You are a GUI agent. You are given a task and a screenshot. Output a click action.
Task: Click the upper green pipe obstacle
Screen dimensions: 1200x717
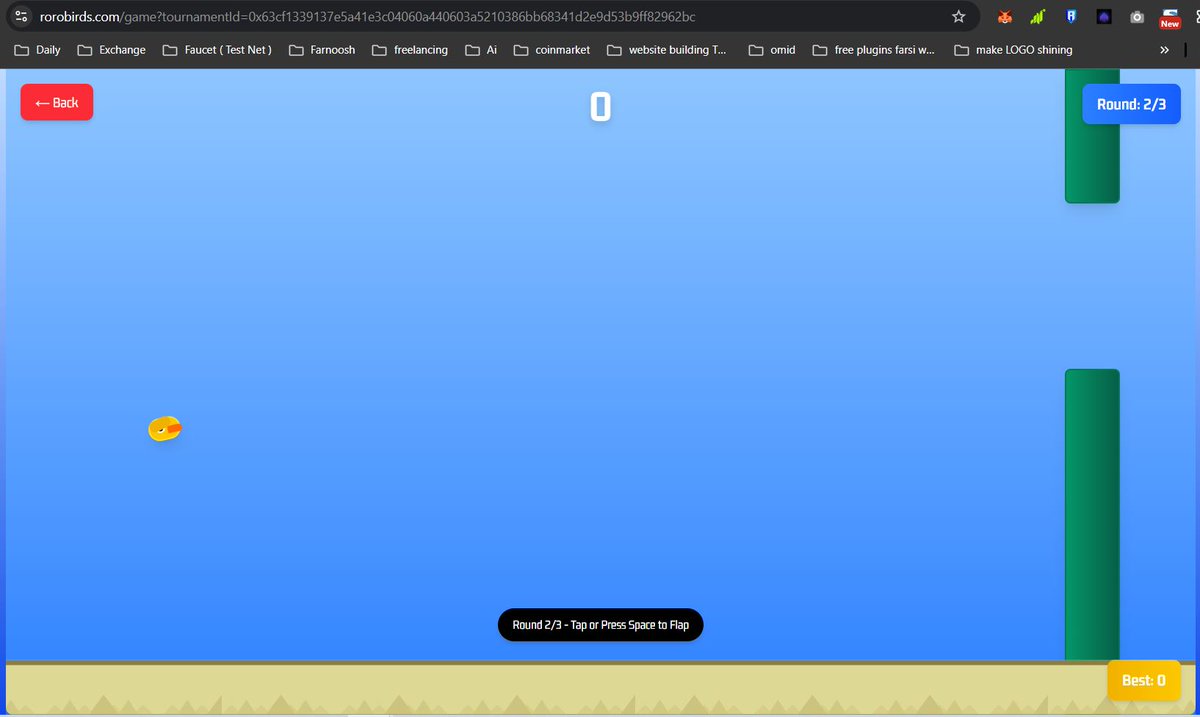pyautogui.click(x=1092, y=136)
